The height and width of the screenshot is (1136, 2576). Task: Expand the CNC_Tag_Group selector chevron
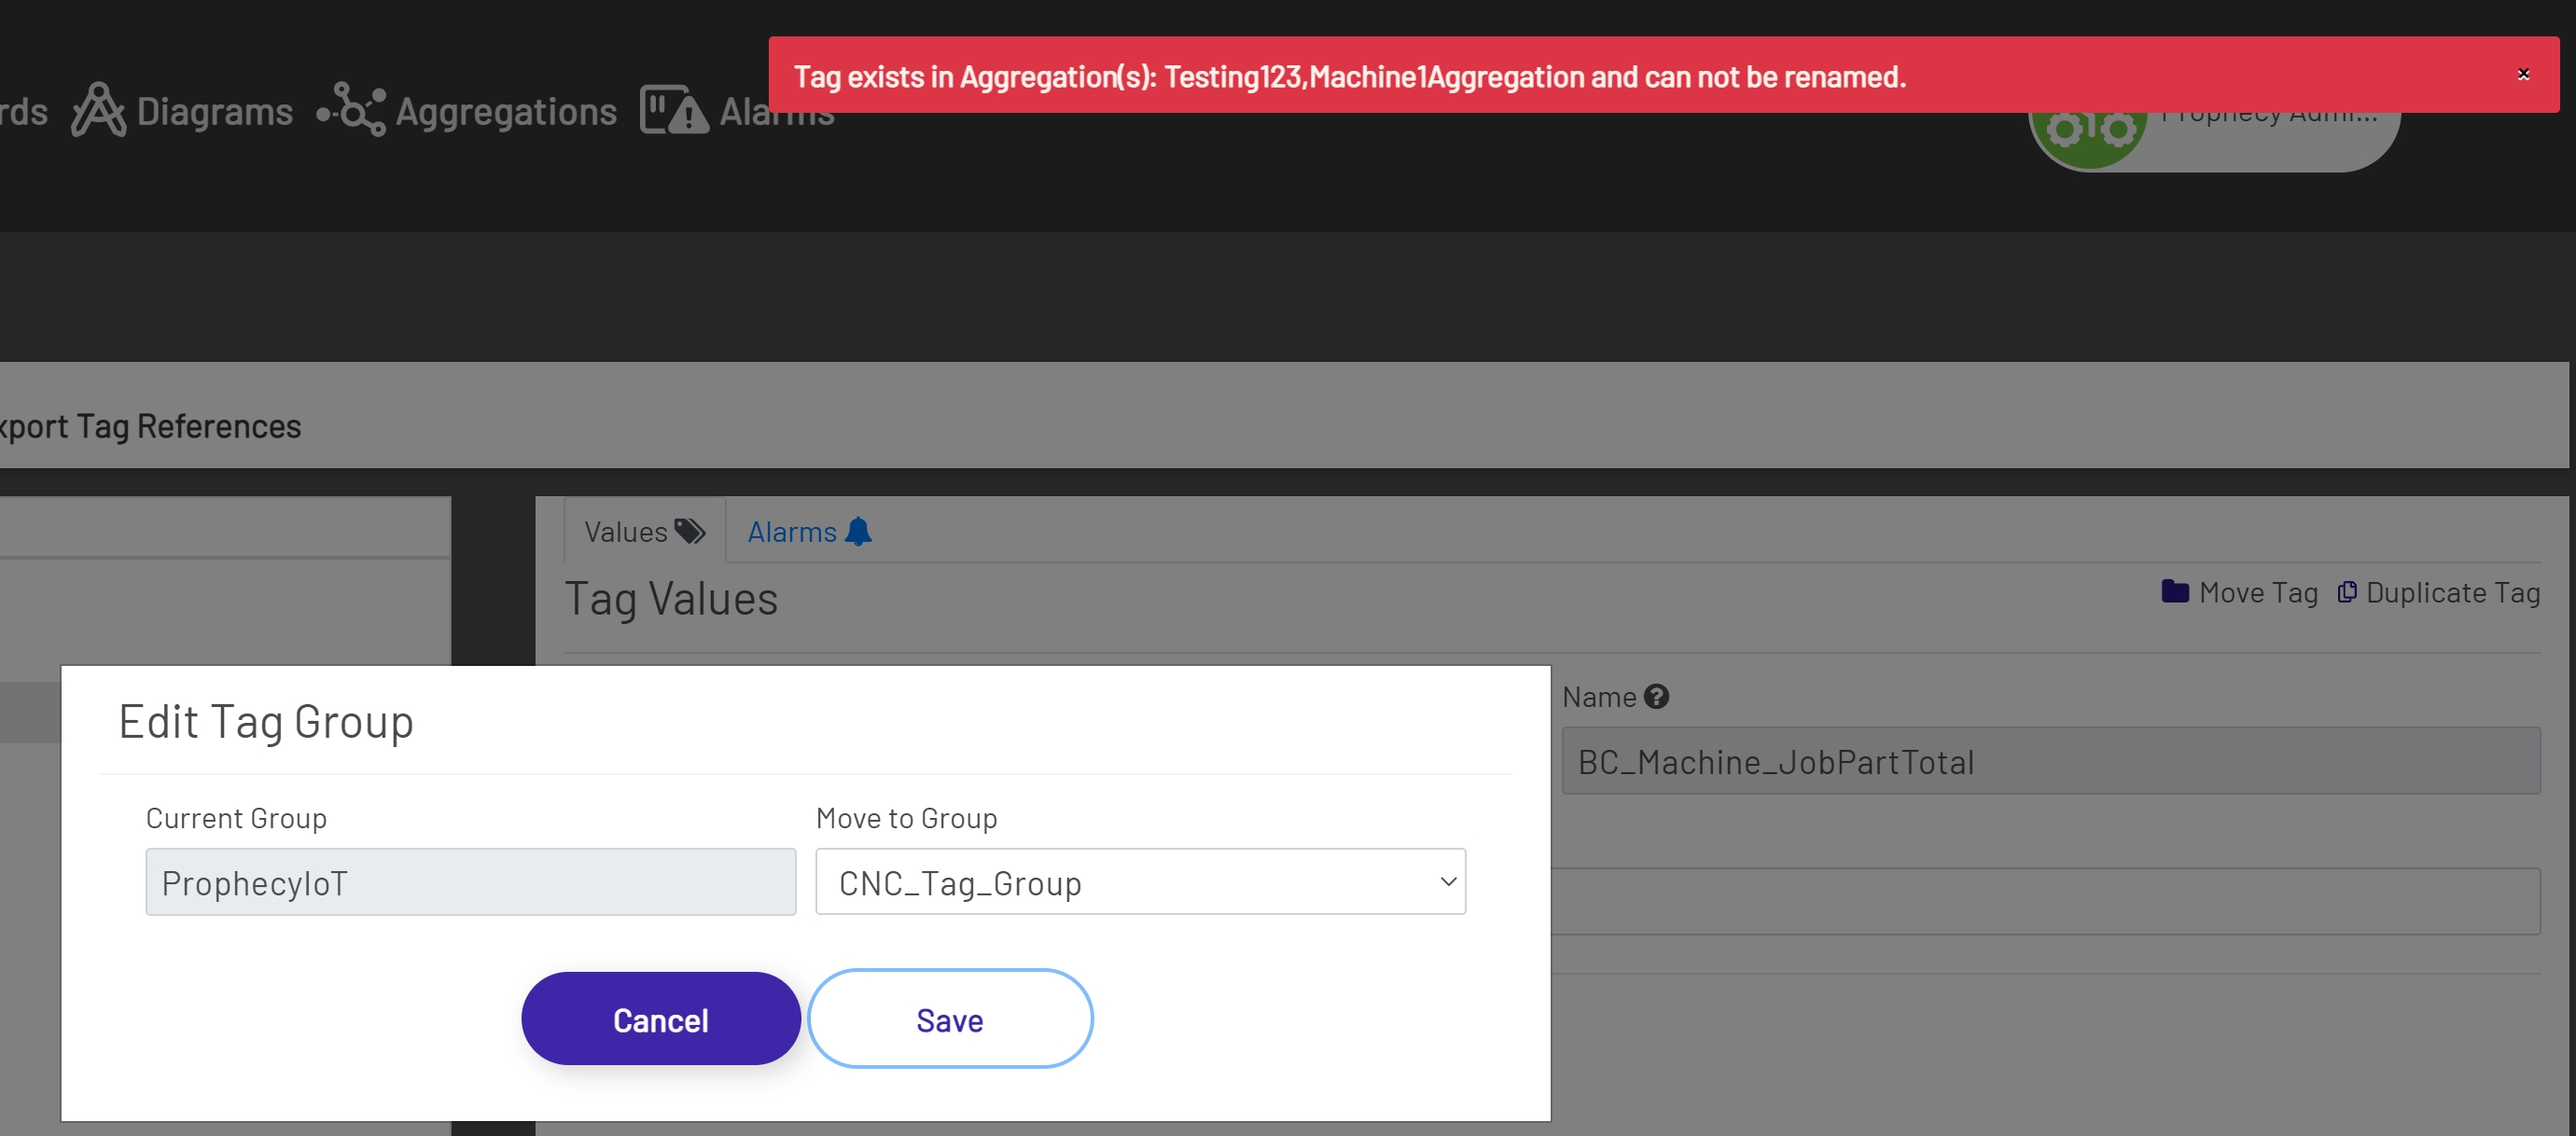click(1447, 882)
